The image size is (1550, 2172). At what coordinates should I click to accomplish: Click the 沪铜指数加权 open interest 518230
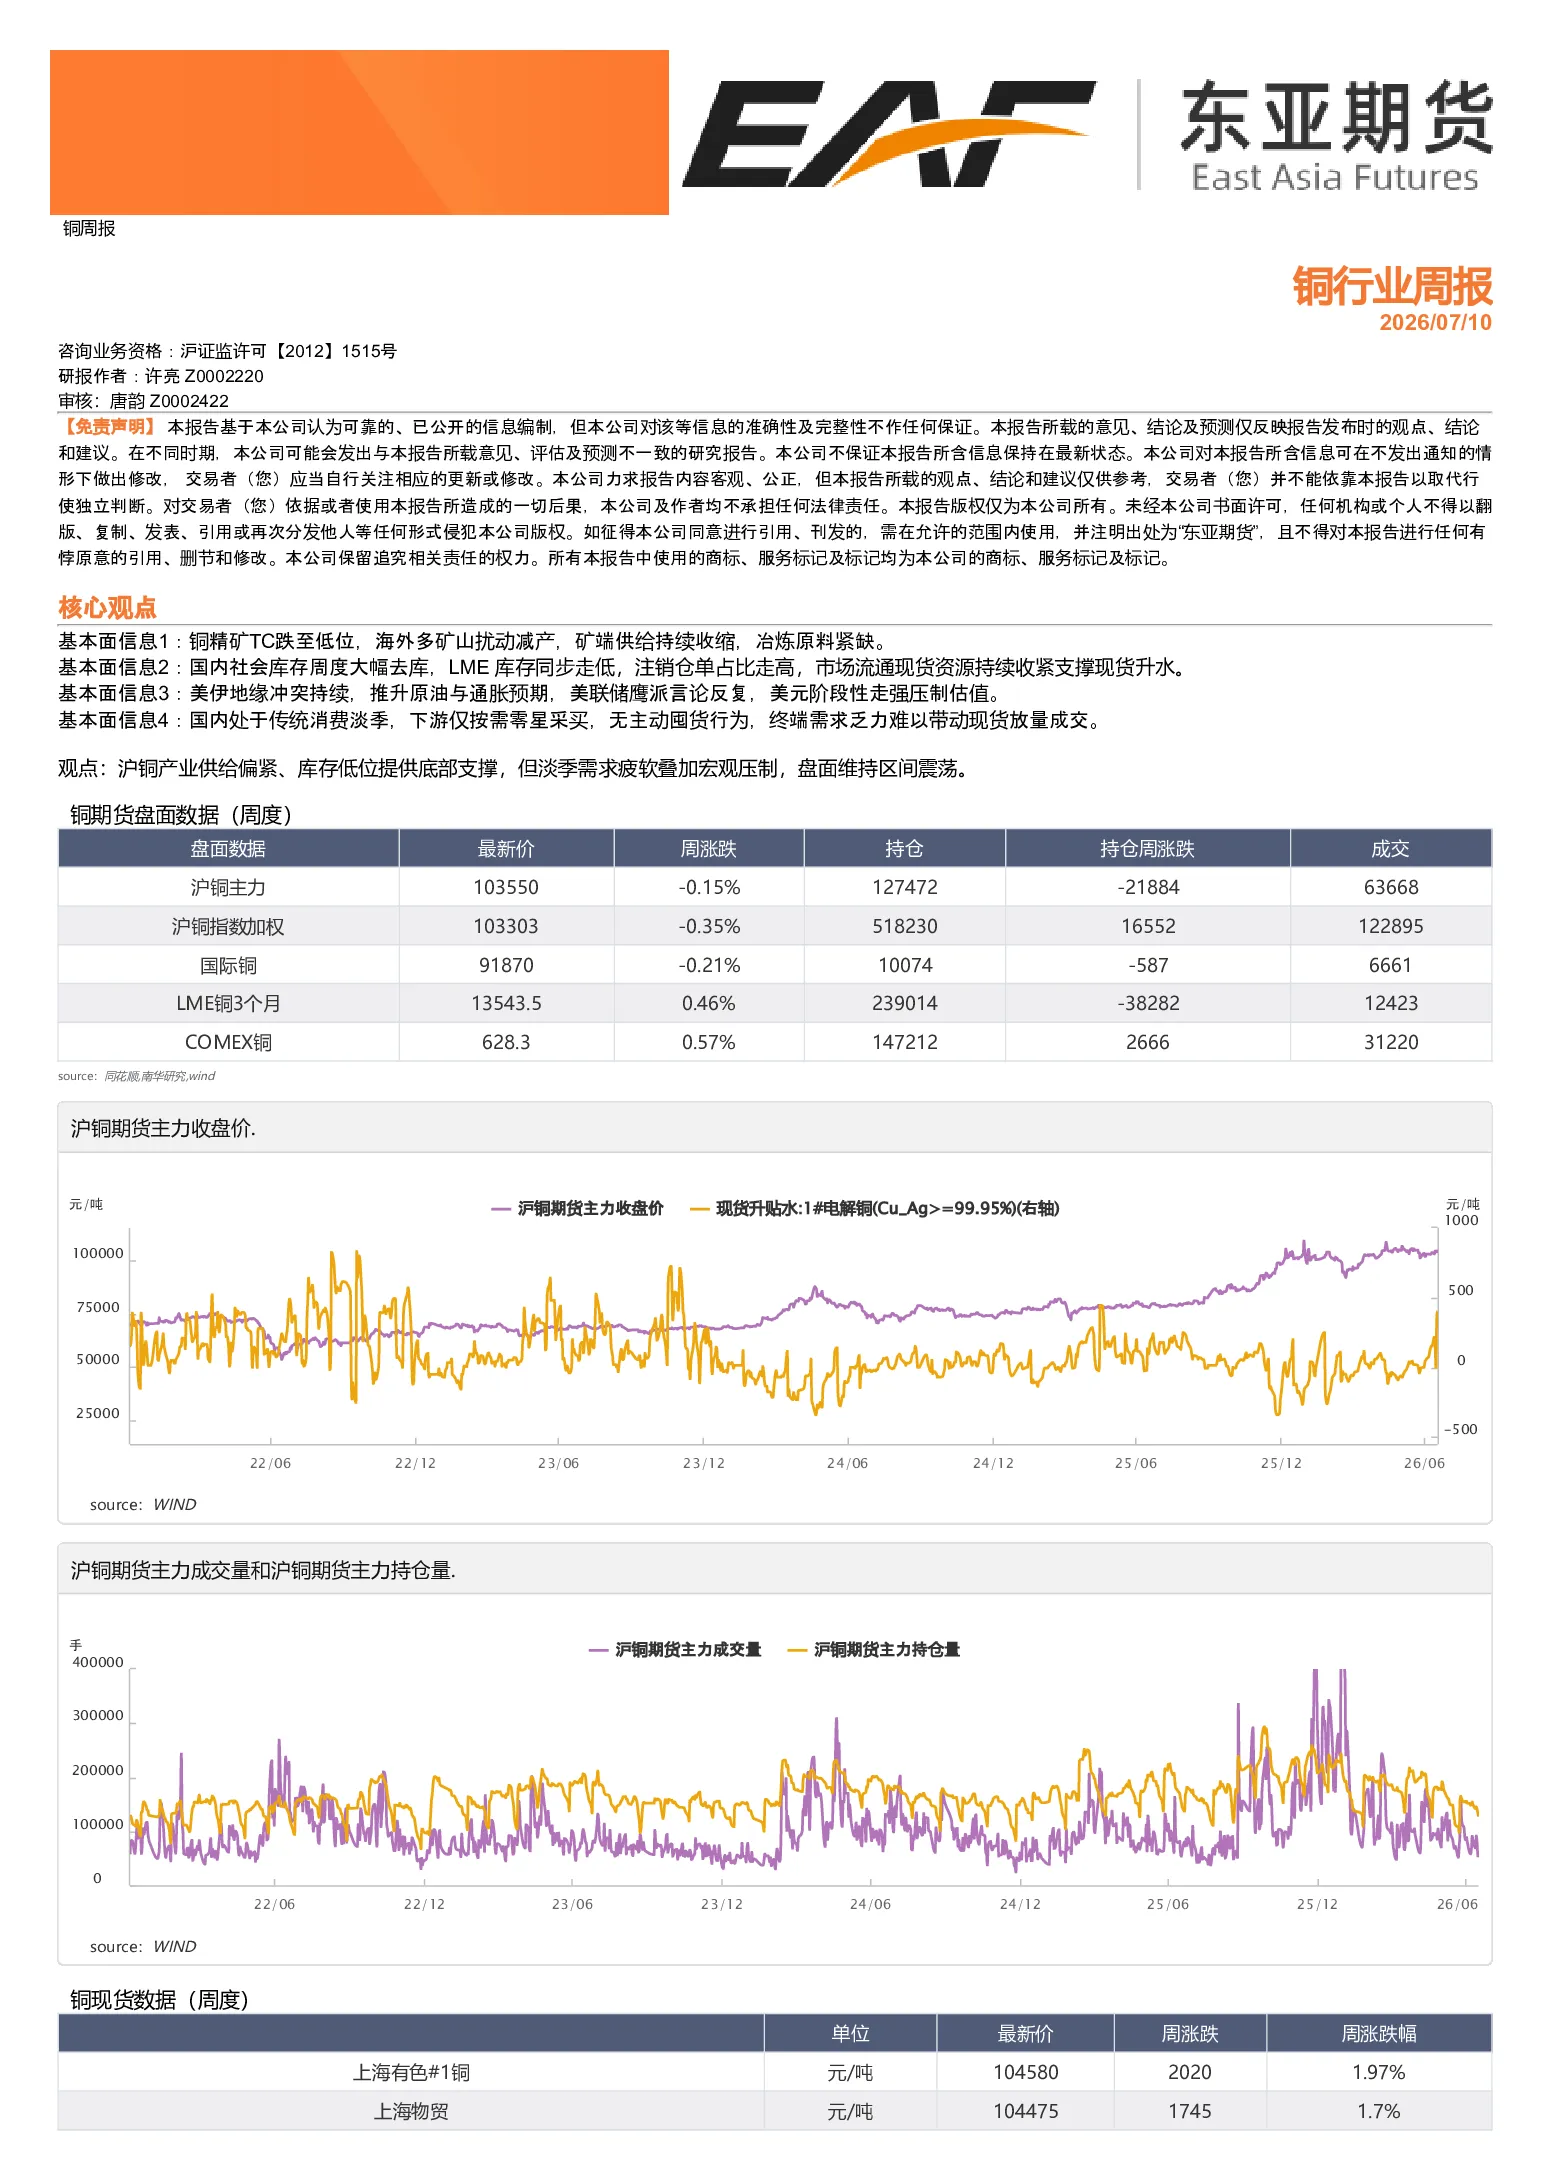(905, 926)
